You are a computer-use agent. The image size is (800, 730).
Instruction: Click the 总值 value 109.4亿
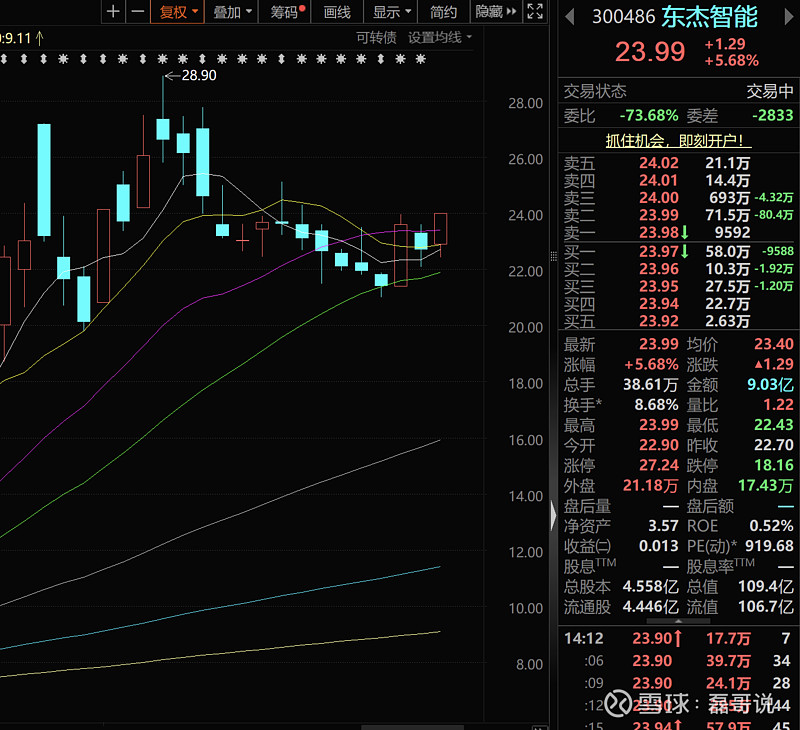[x=765, y=587]
